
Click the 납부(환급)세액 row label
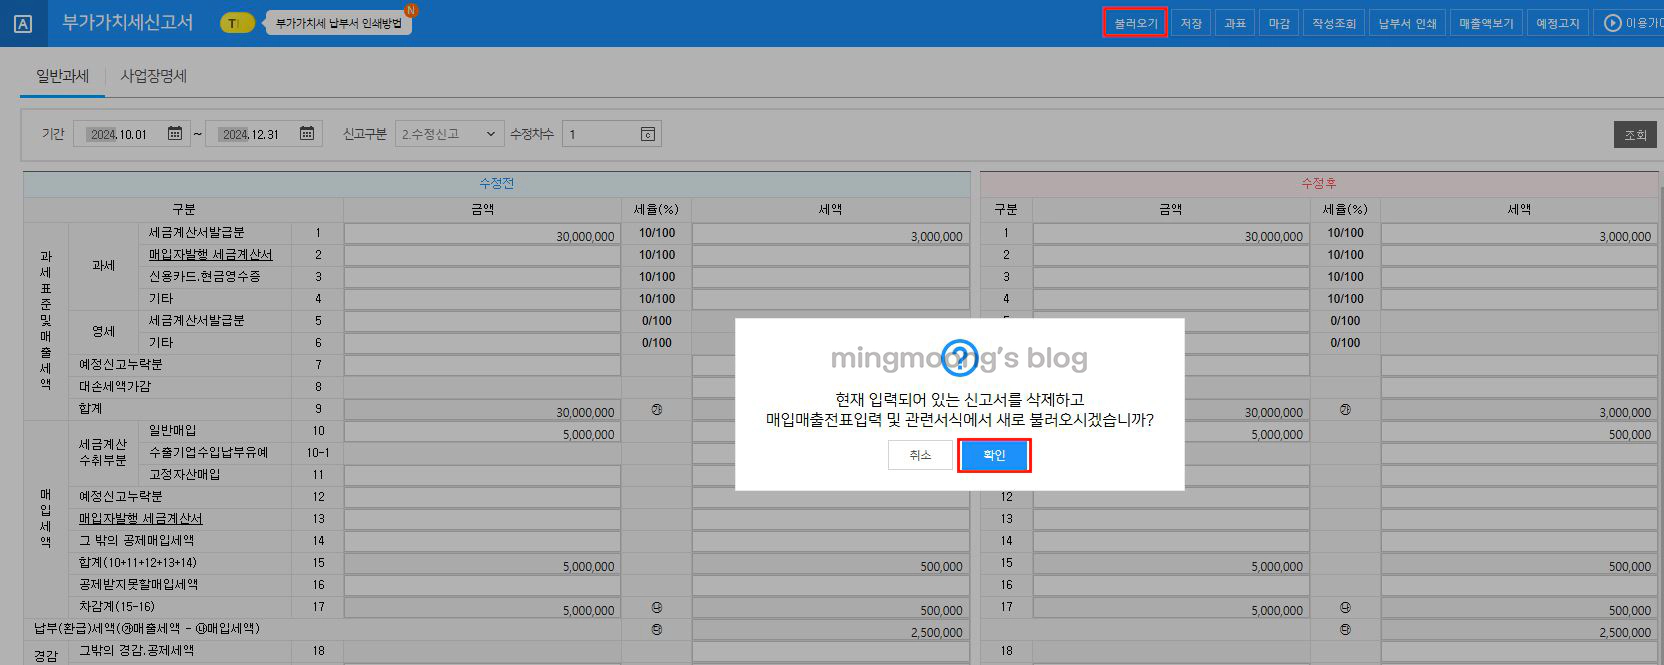pyautogui.click(x=147, y=629)
